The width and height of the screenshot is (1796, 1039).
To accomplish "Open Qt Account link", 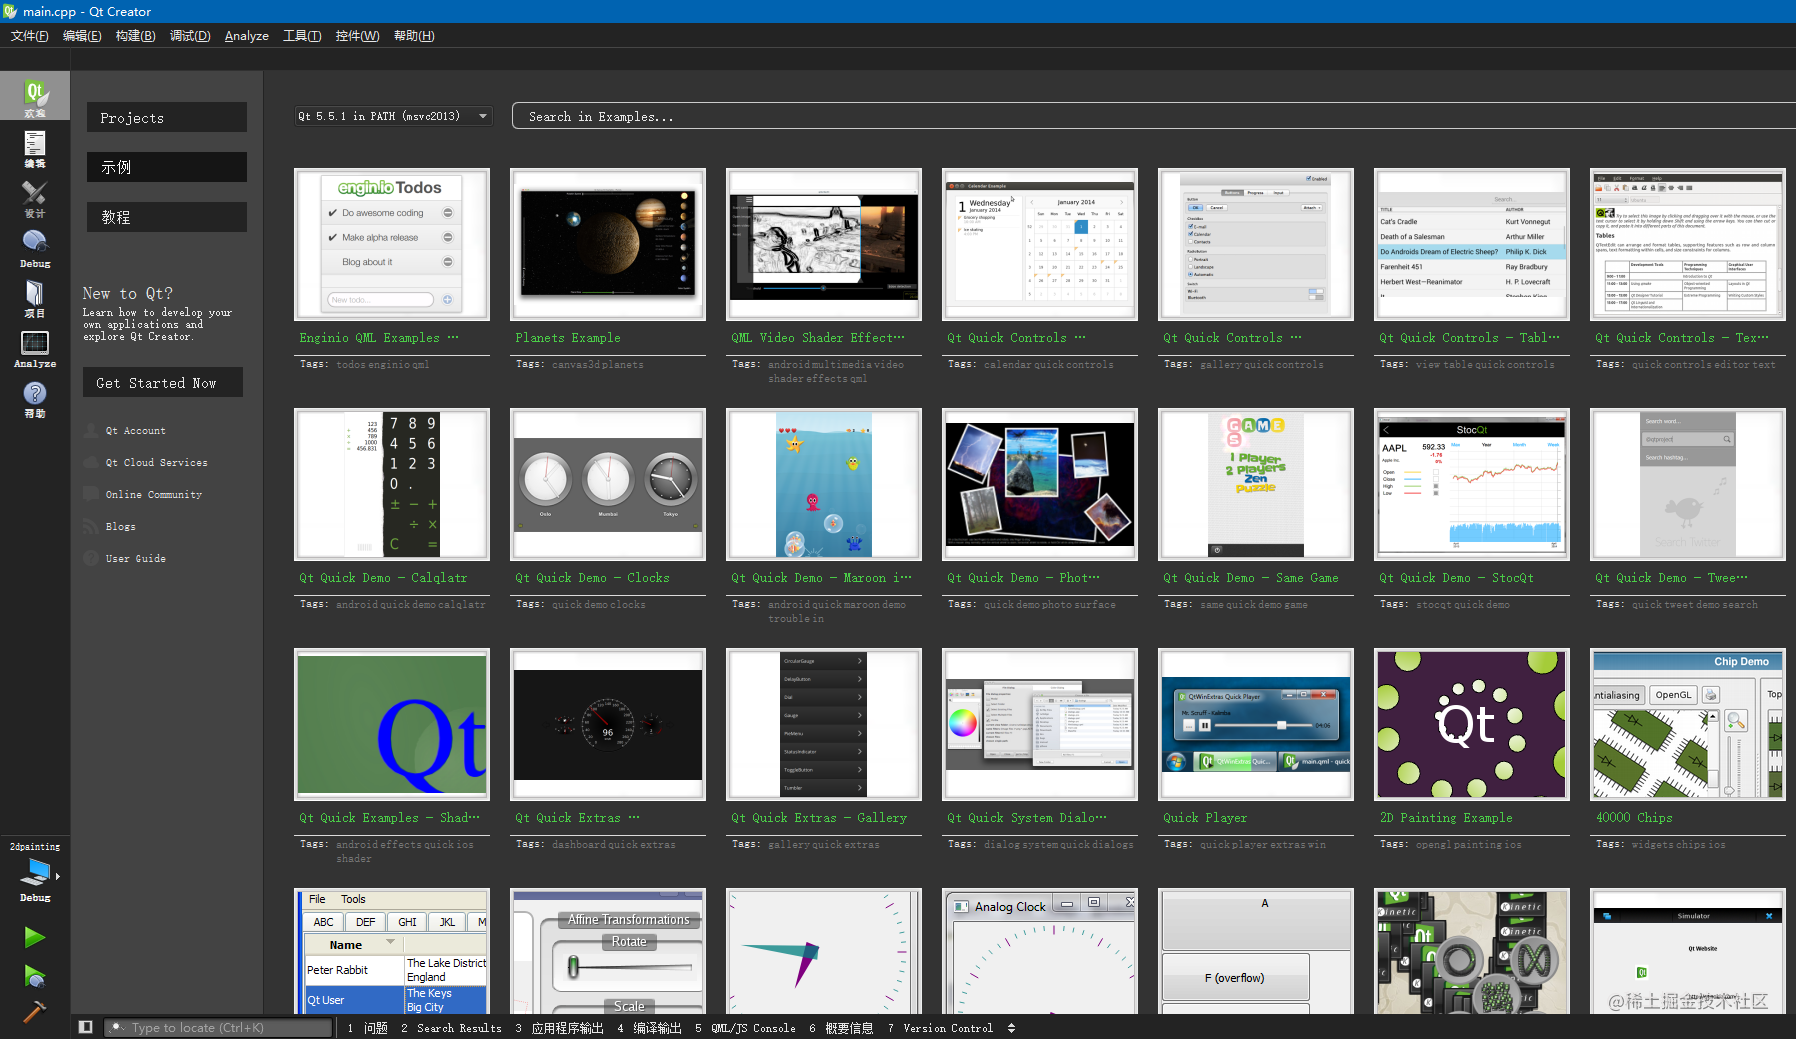I will point(136,431).
